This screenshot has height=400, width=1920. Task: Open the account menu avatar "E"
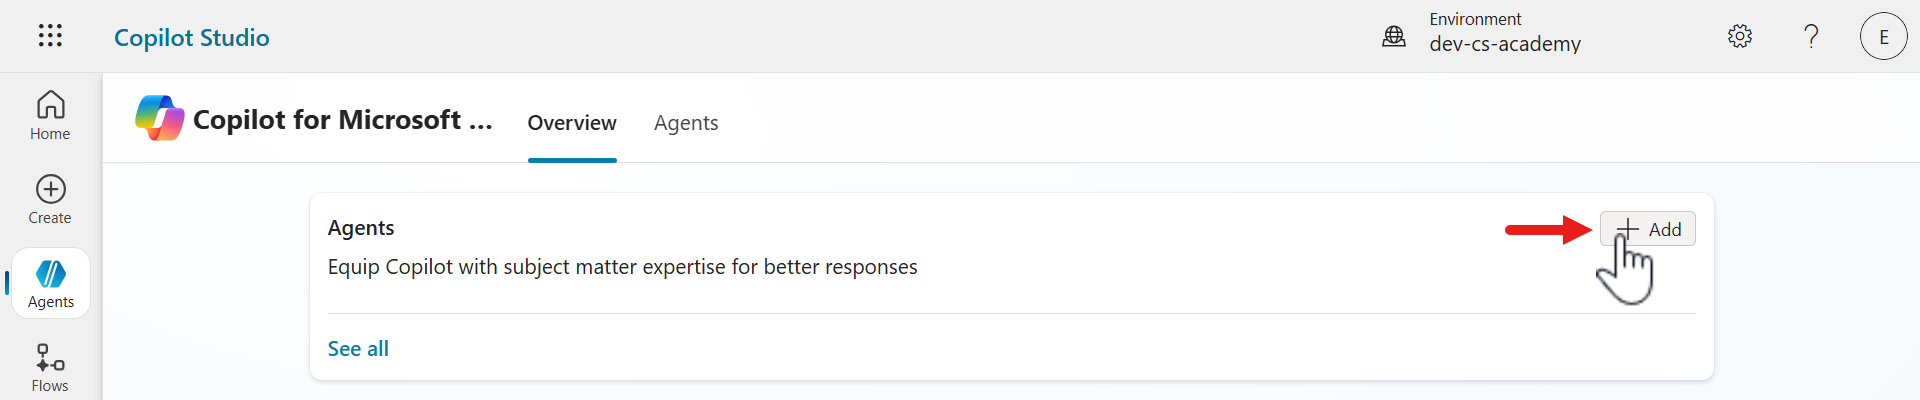pyautogui.click(x=1883, y=37)
